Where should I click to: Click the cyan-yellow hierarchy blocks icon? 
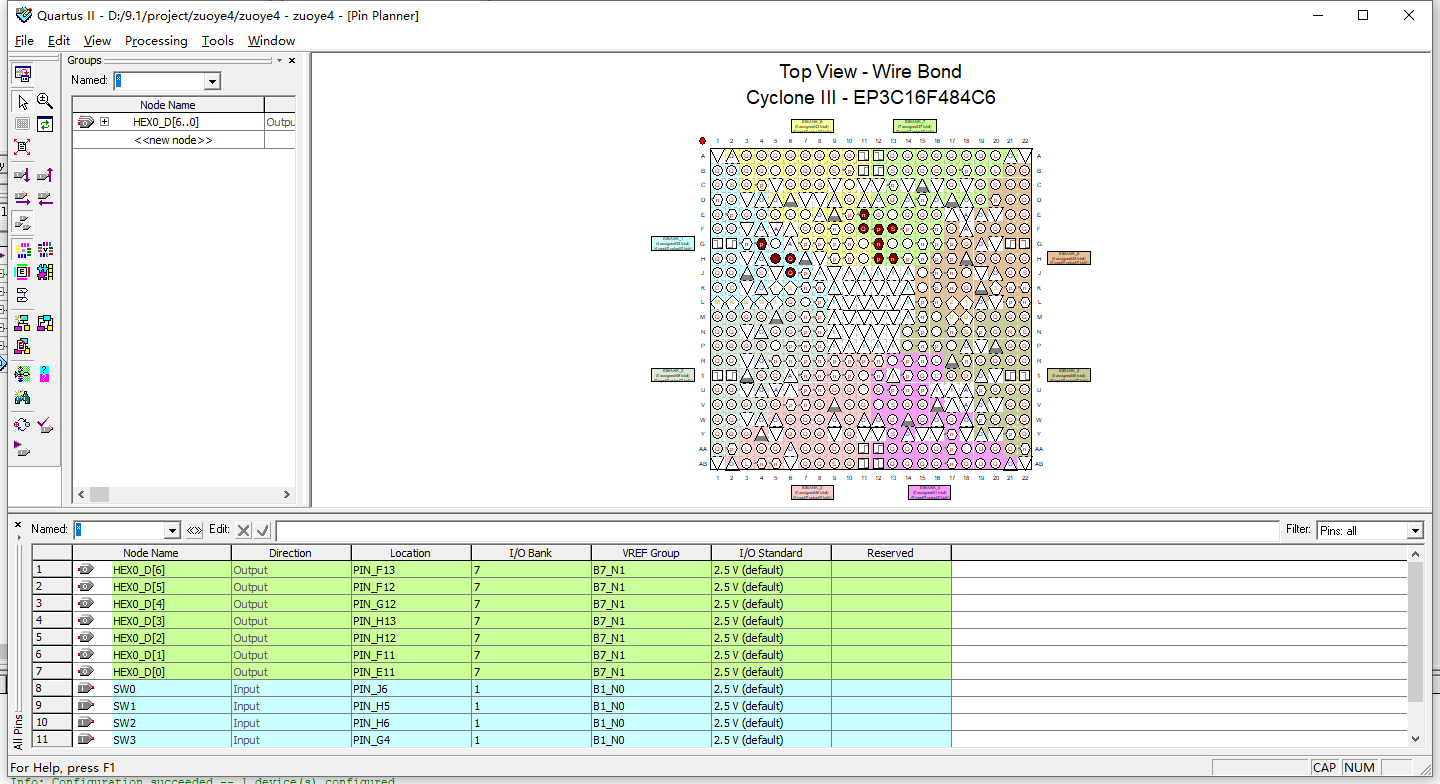45,323
